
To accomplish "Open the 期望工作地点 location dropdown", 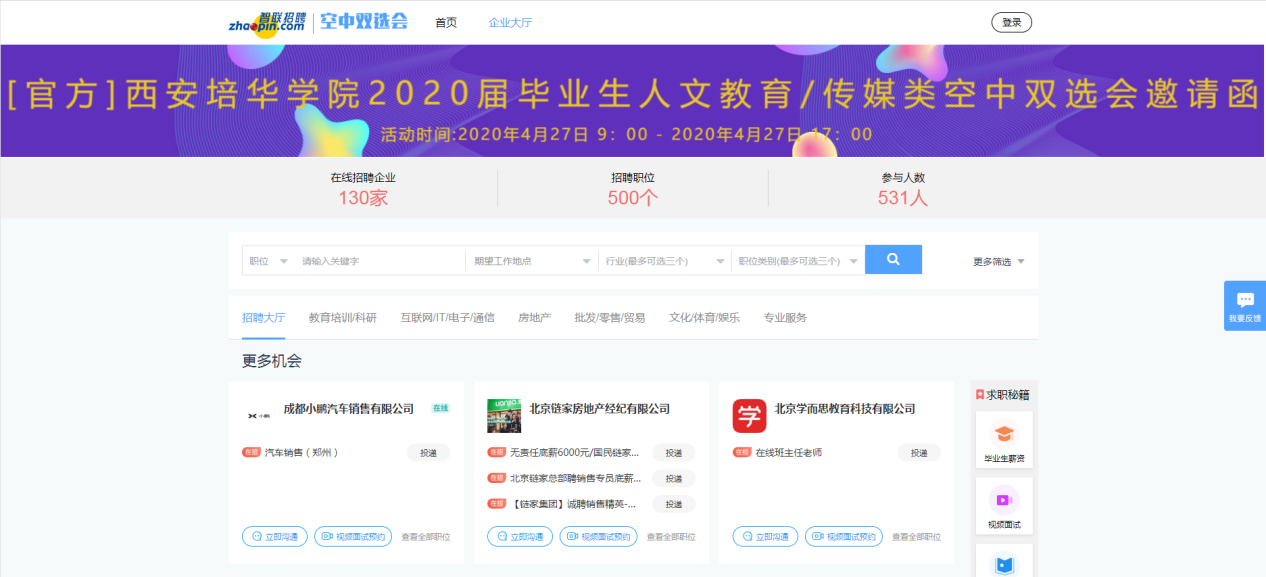I will (x=532, y=261).
